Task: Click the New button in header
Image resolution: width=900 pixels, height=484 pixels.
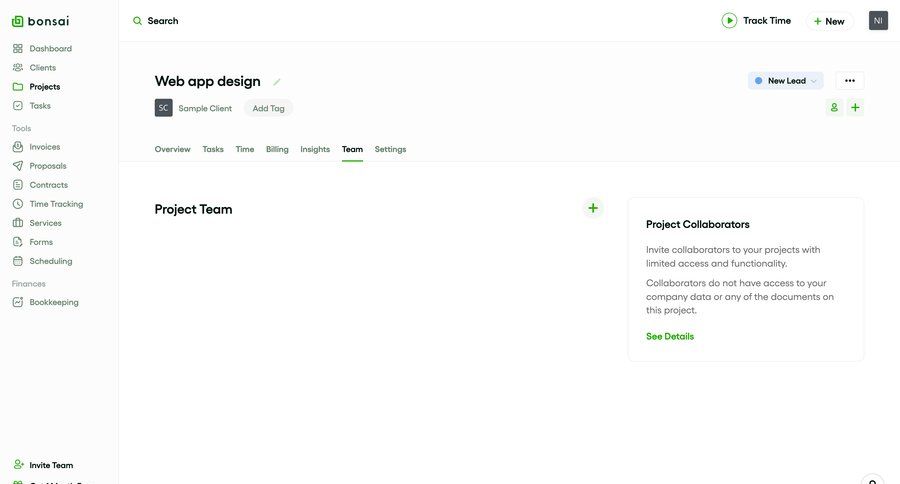Action: pos(829,21)
